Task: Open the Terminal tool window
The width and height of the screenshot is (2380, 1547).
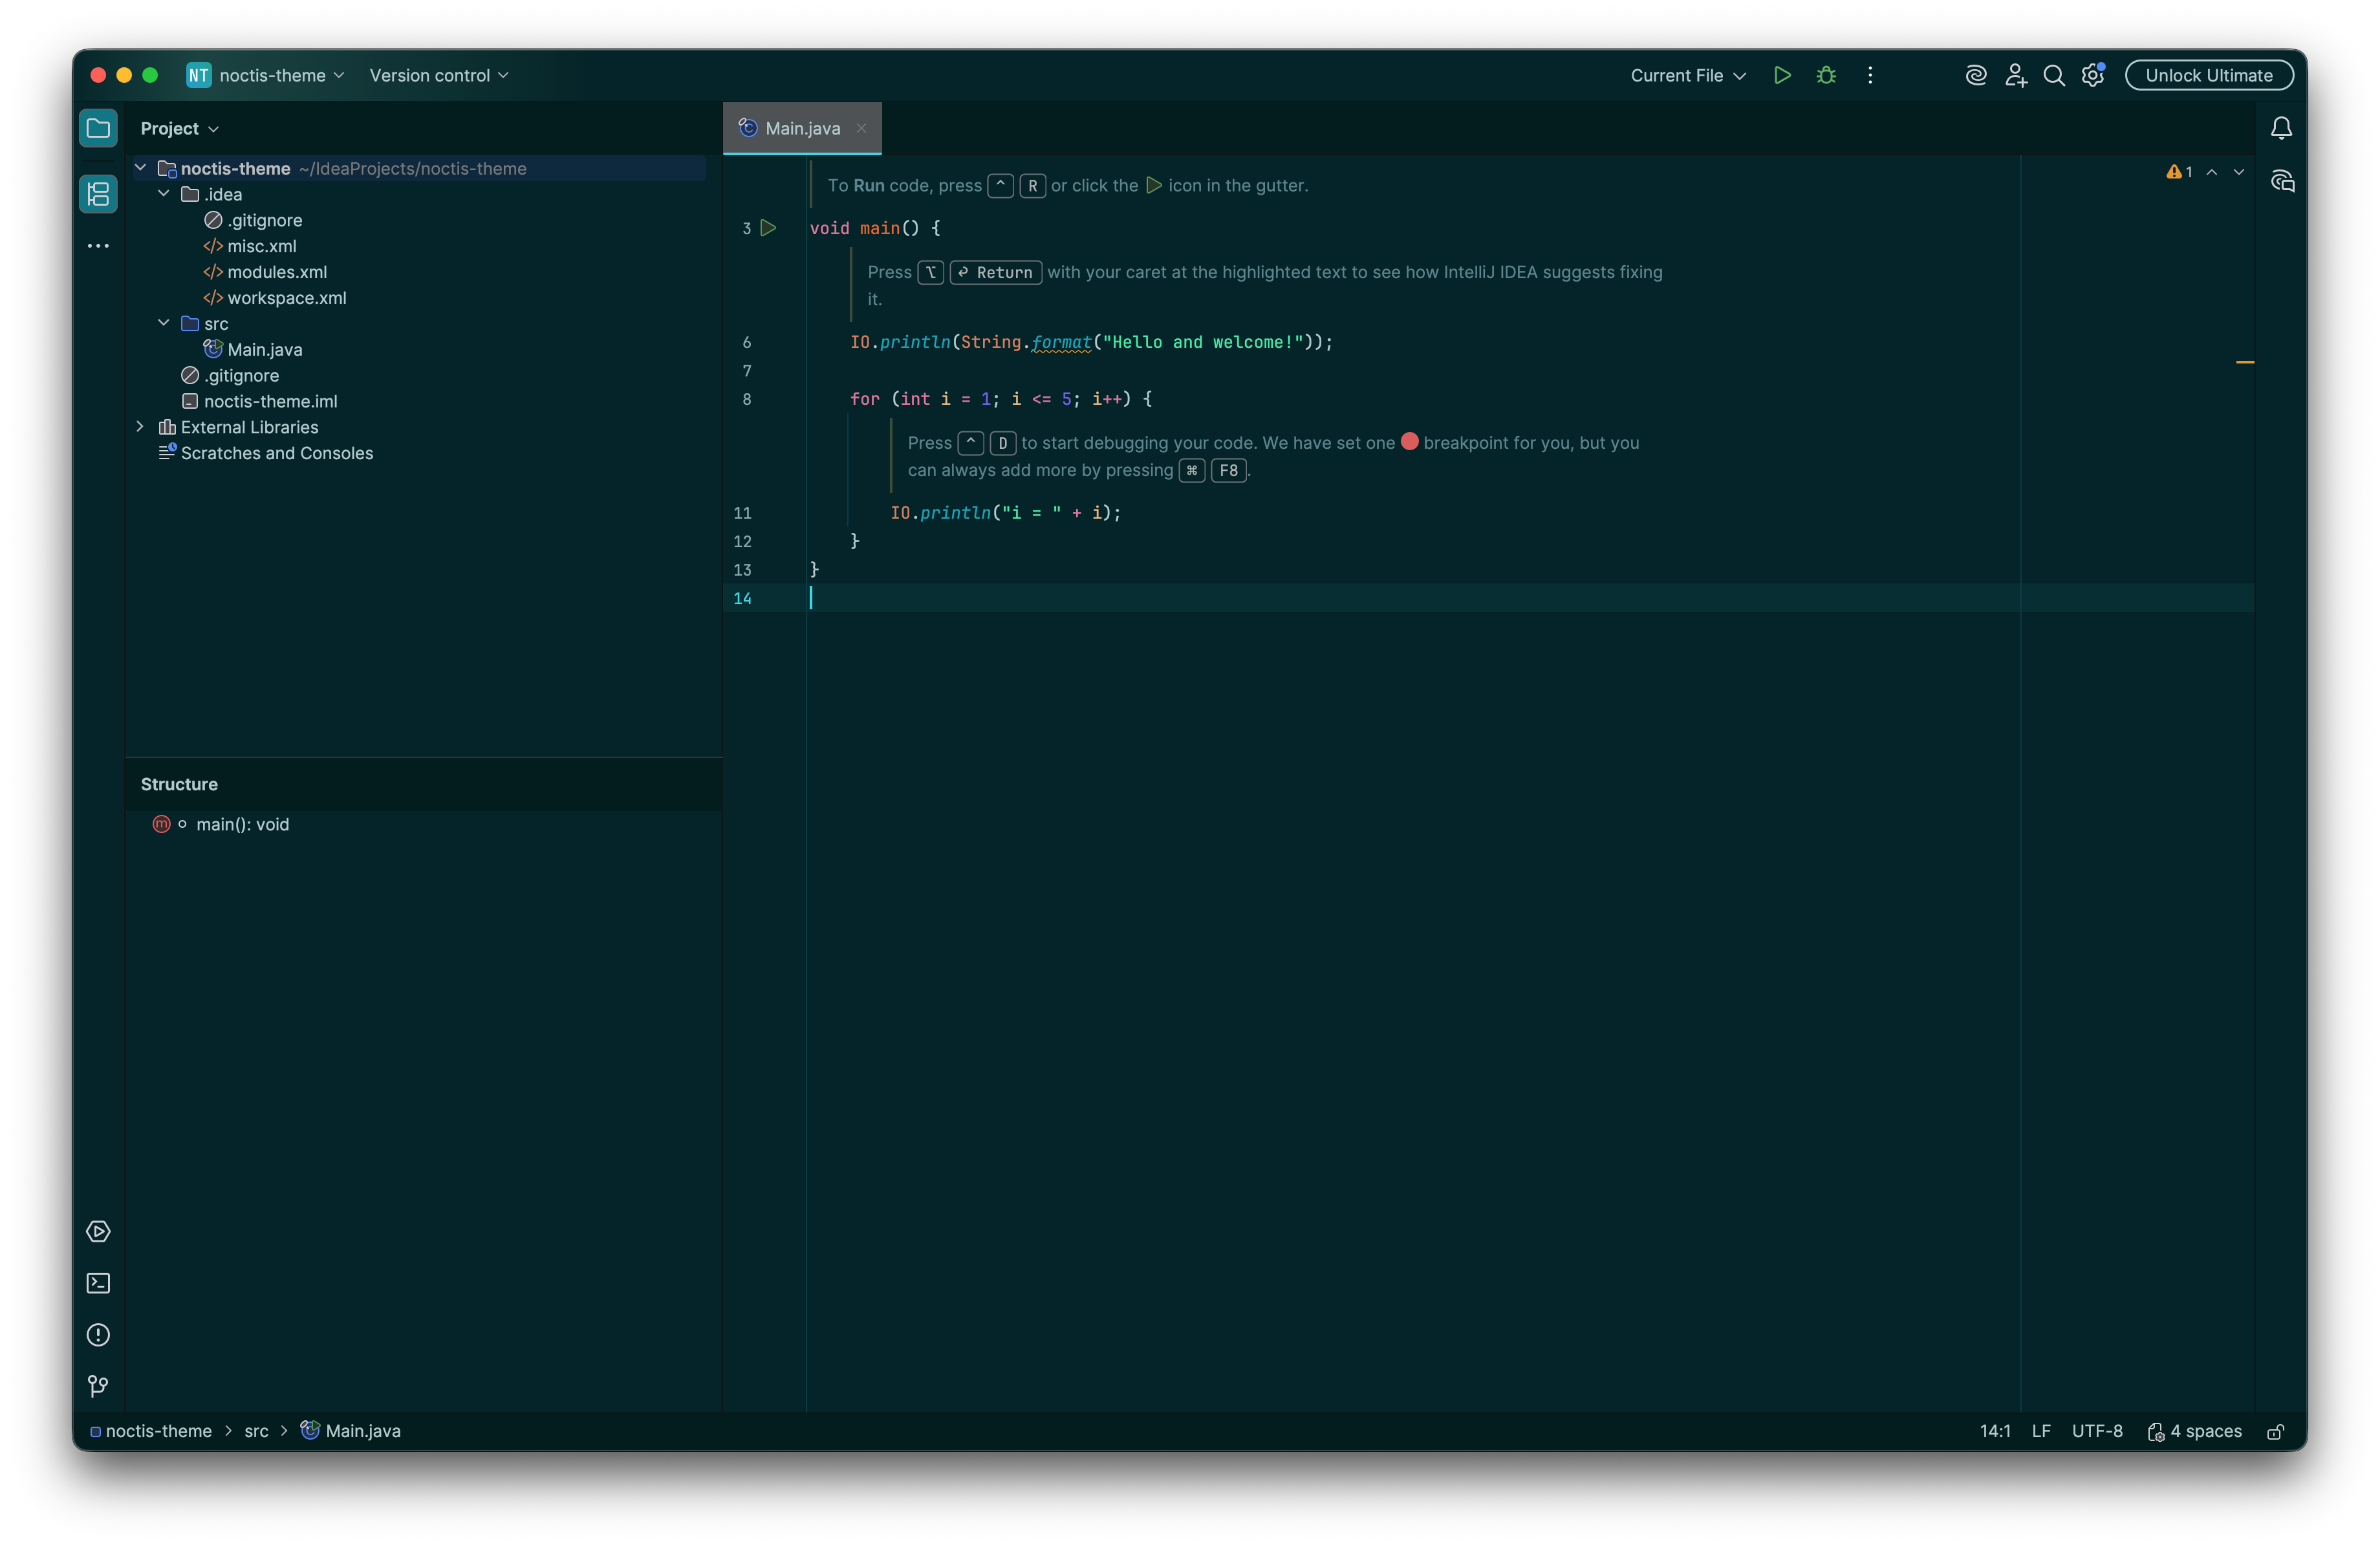Action: 98,1283
